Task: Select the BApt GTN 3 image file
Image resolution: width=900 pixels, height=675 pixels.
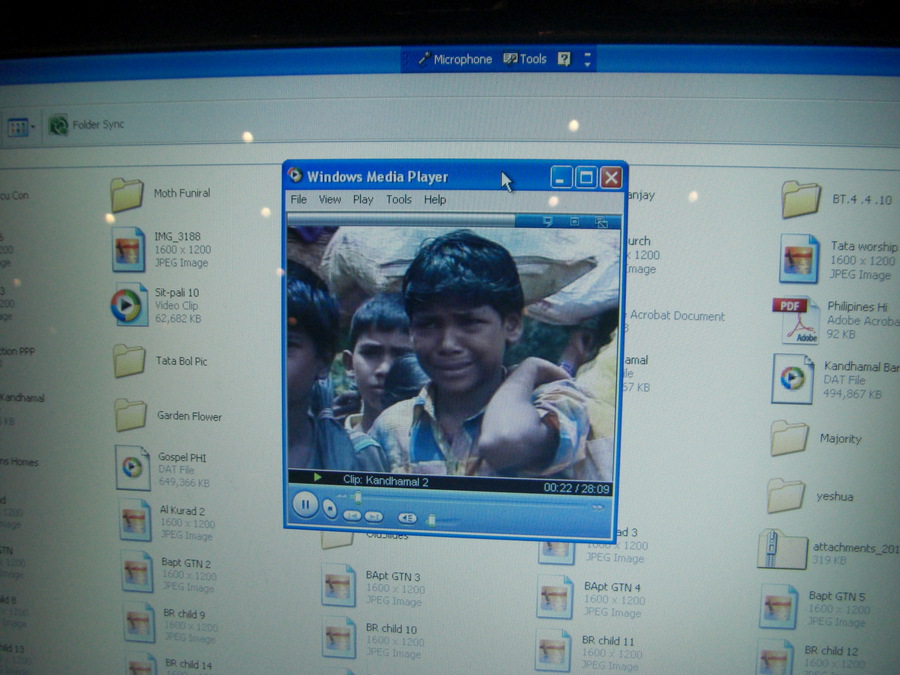Action: click(373, 587)
